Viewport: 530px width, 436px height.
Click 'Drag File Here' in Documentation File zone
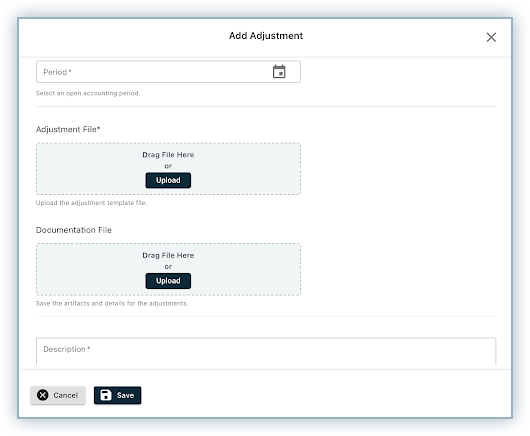(x=168, y=256)
